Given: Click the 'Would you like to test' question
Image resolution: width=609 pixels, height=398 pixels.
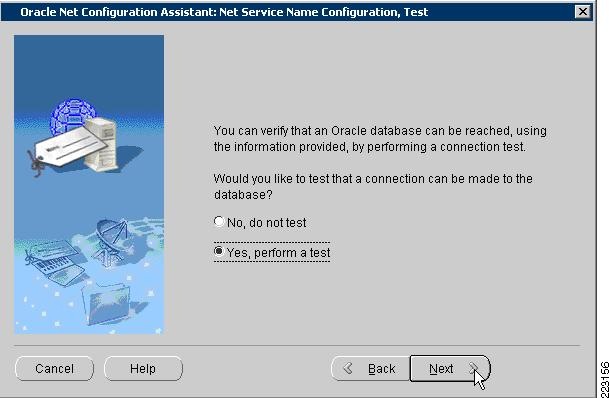Looking at the screenshot, I should (373, 186).
